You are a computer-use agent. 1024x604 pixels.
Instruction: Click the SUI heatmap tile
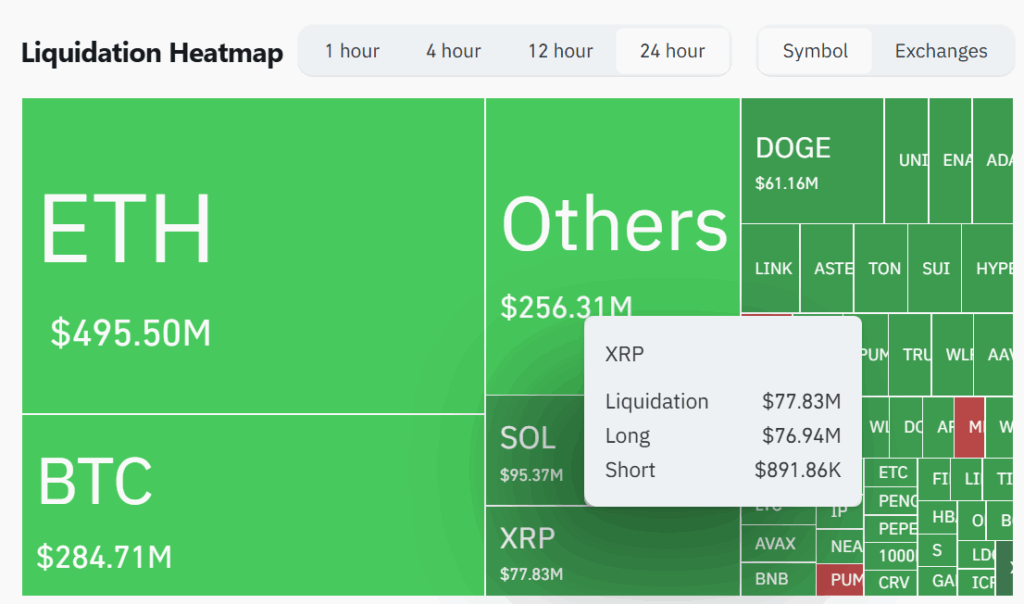pos(934,268)
